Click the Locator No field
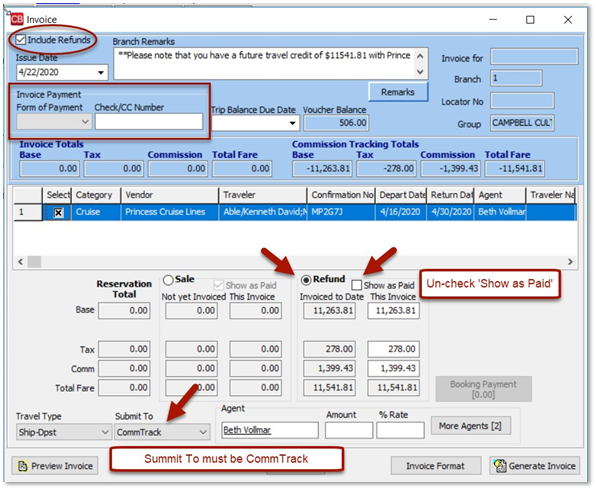This screenshot has width=596, height=490. click(522, 101)
